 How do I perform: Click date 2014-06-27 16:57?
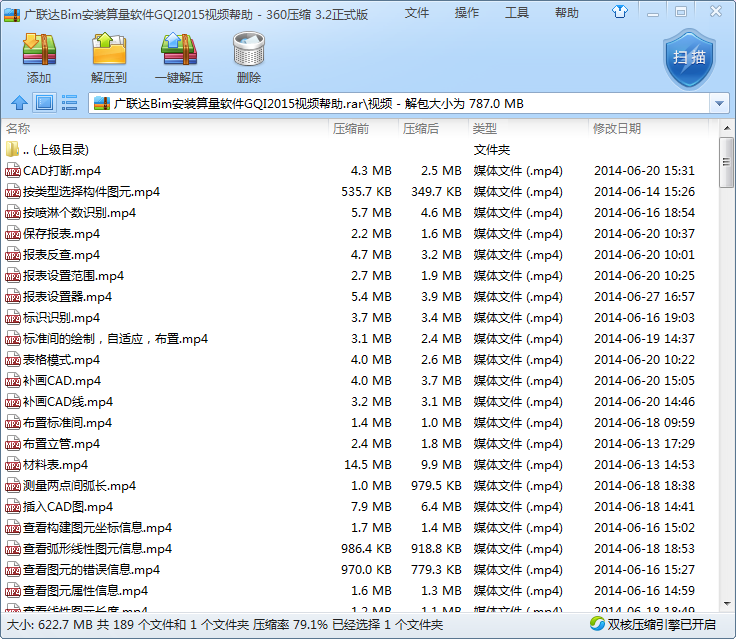pos(644,297)
